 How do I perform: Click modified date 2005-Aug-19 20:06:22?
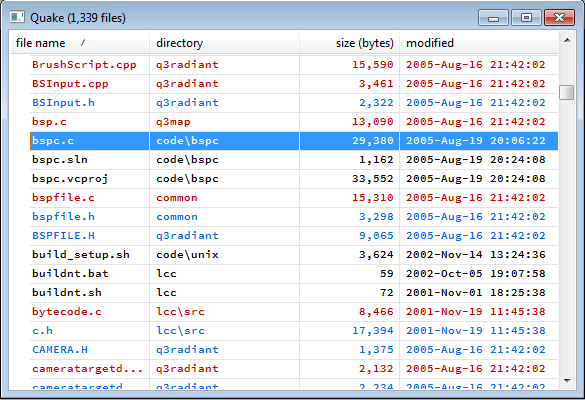click(x=476, y=141)
